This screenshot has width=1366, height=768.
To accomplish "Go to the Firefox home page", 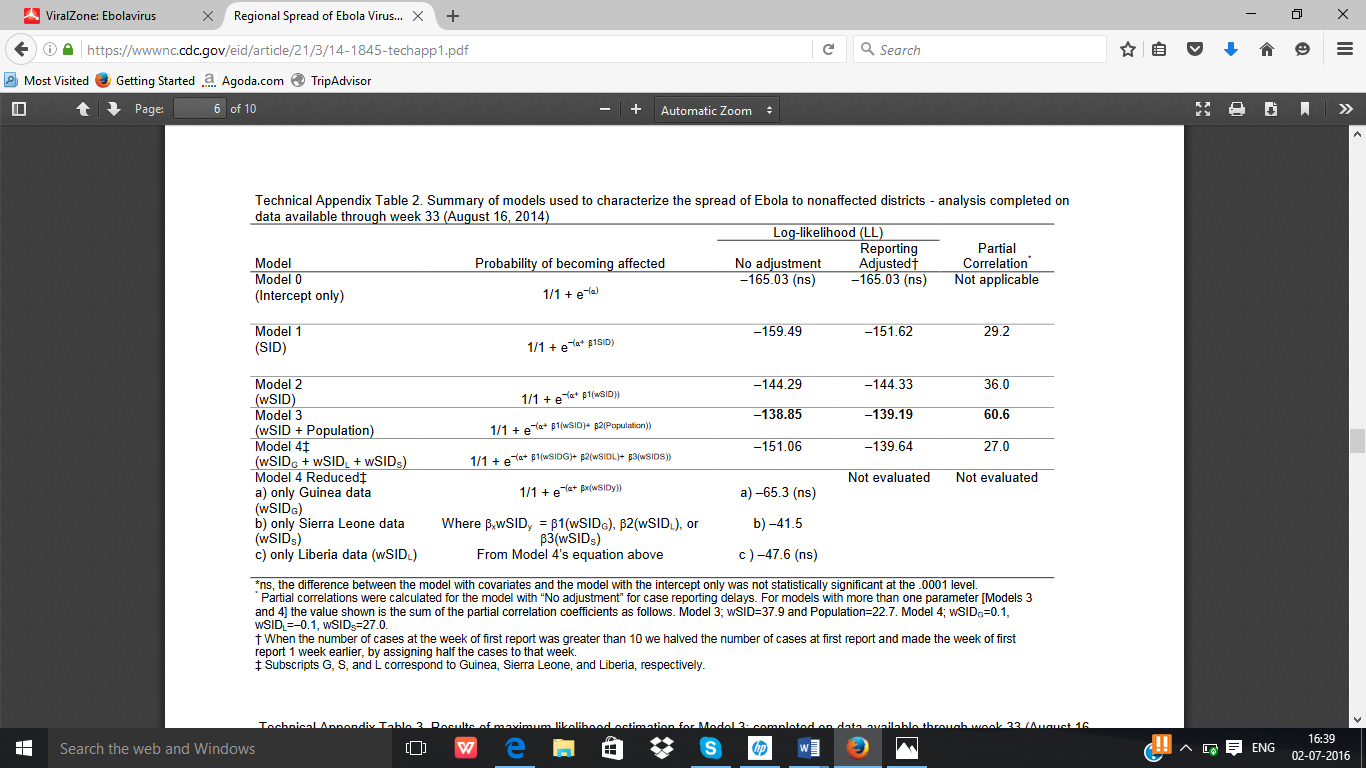I will coord(1266,49).
